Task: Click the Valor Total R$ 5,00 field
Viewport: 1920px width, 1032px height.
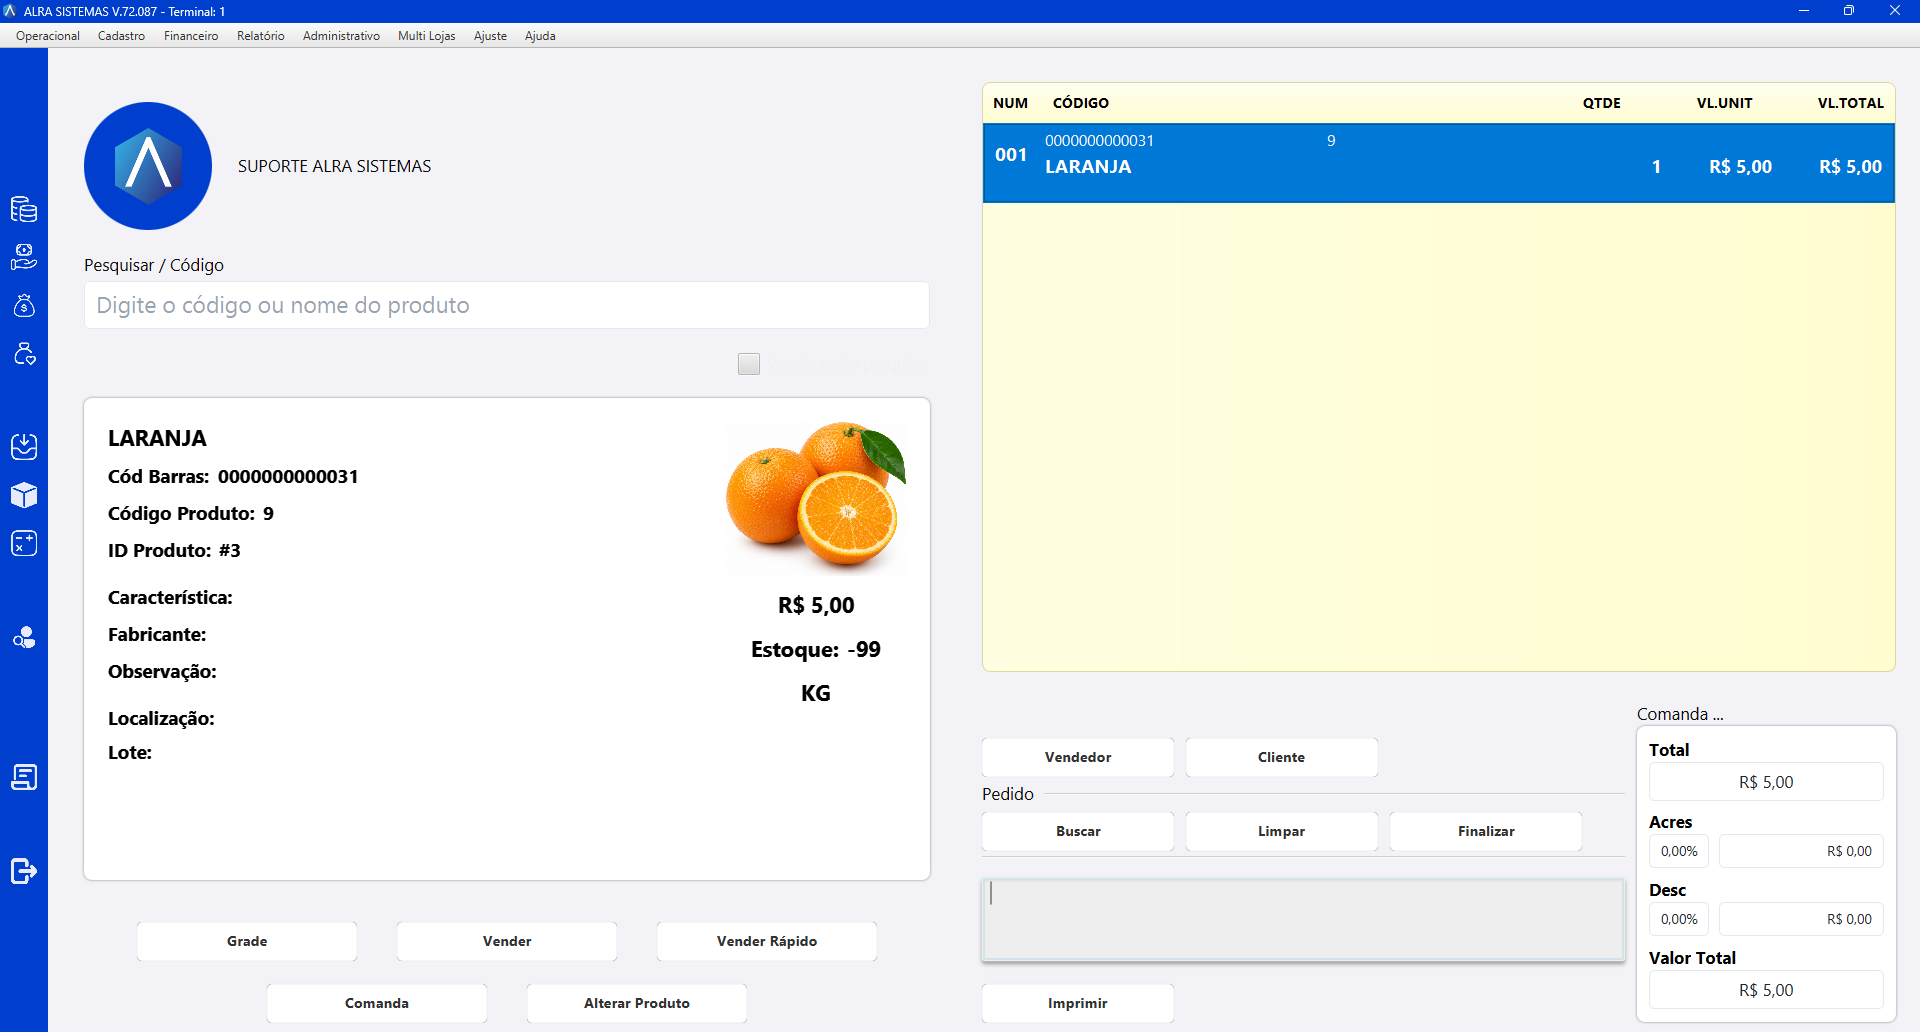Action: pos(1766,990)
